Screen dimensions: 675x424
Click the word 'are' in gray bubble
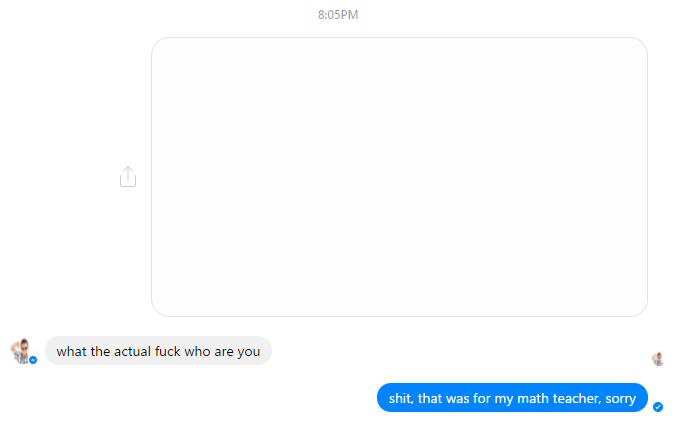(x=224, y=353)
